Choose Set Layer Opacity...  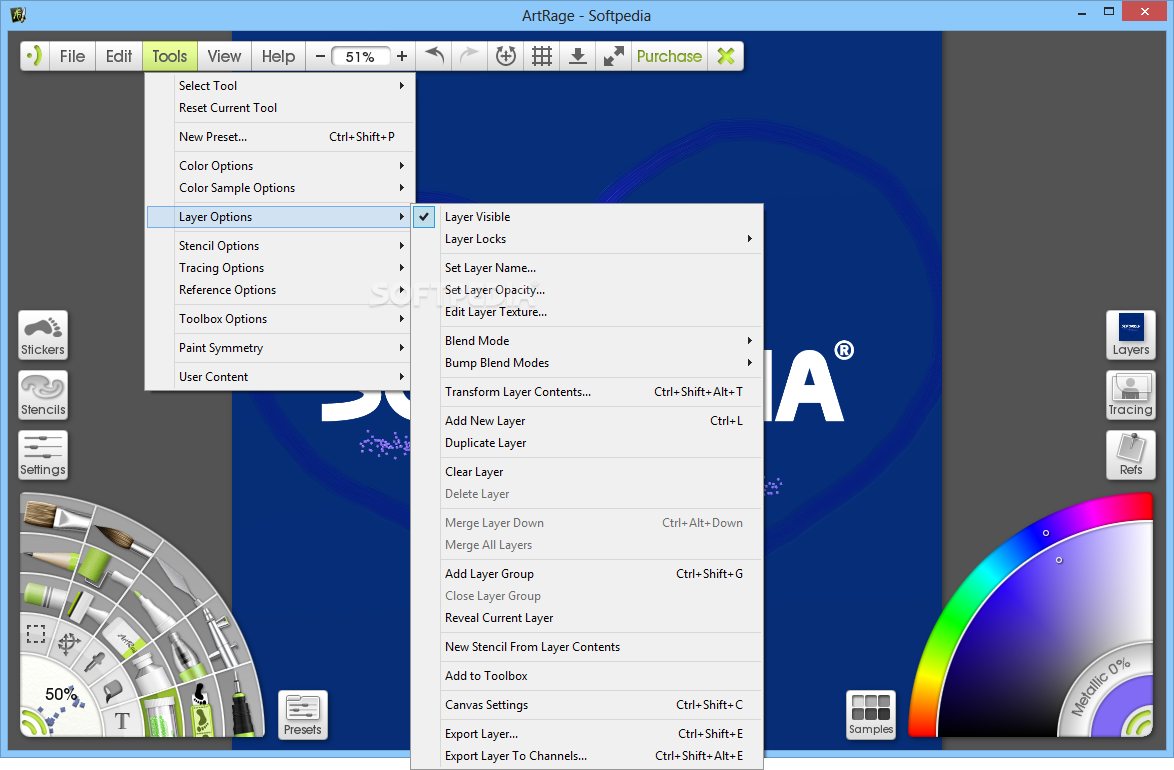587,290
